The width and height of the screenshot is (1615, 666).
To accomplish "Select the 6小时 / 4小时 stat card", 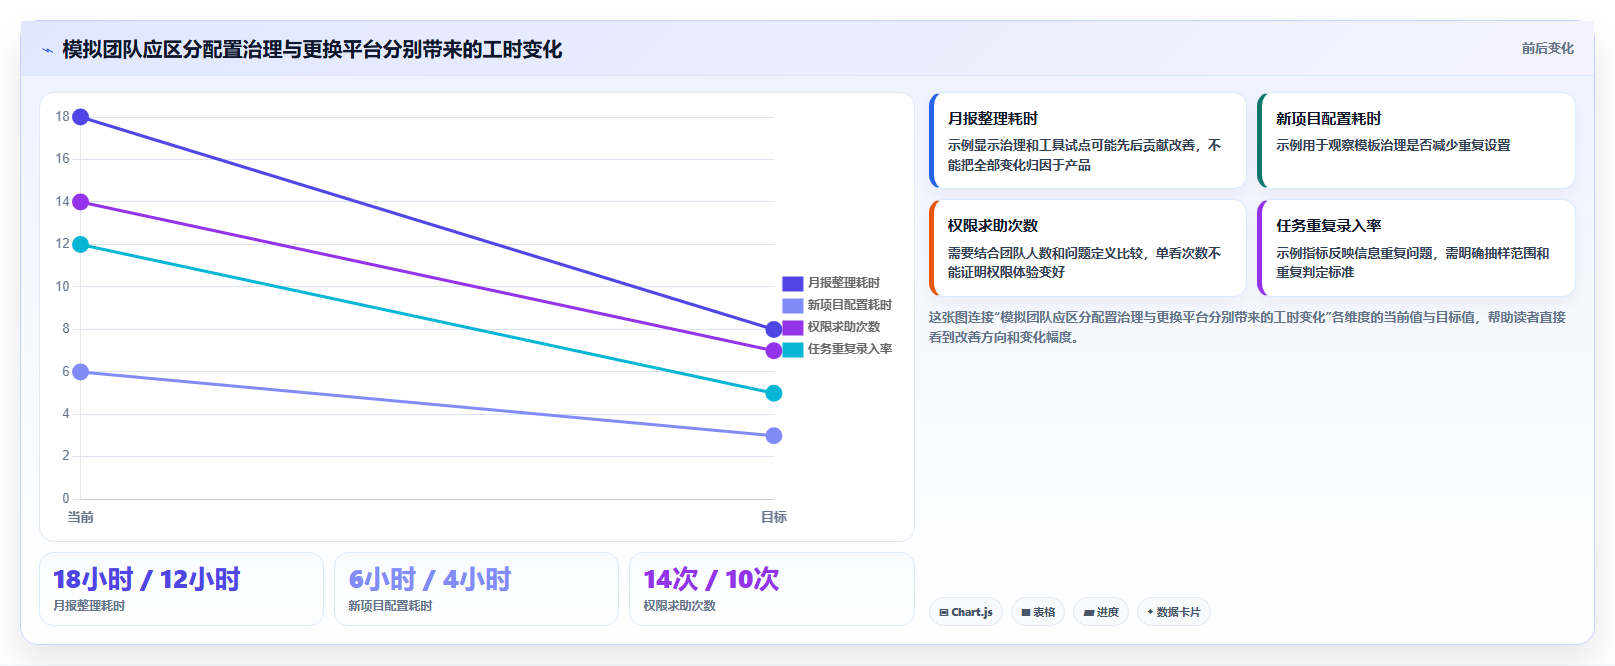I will click(x=476, y=589).
